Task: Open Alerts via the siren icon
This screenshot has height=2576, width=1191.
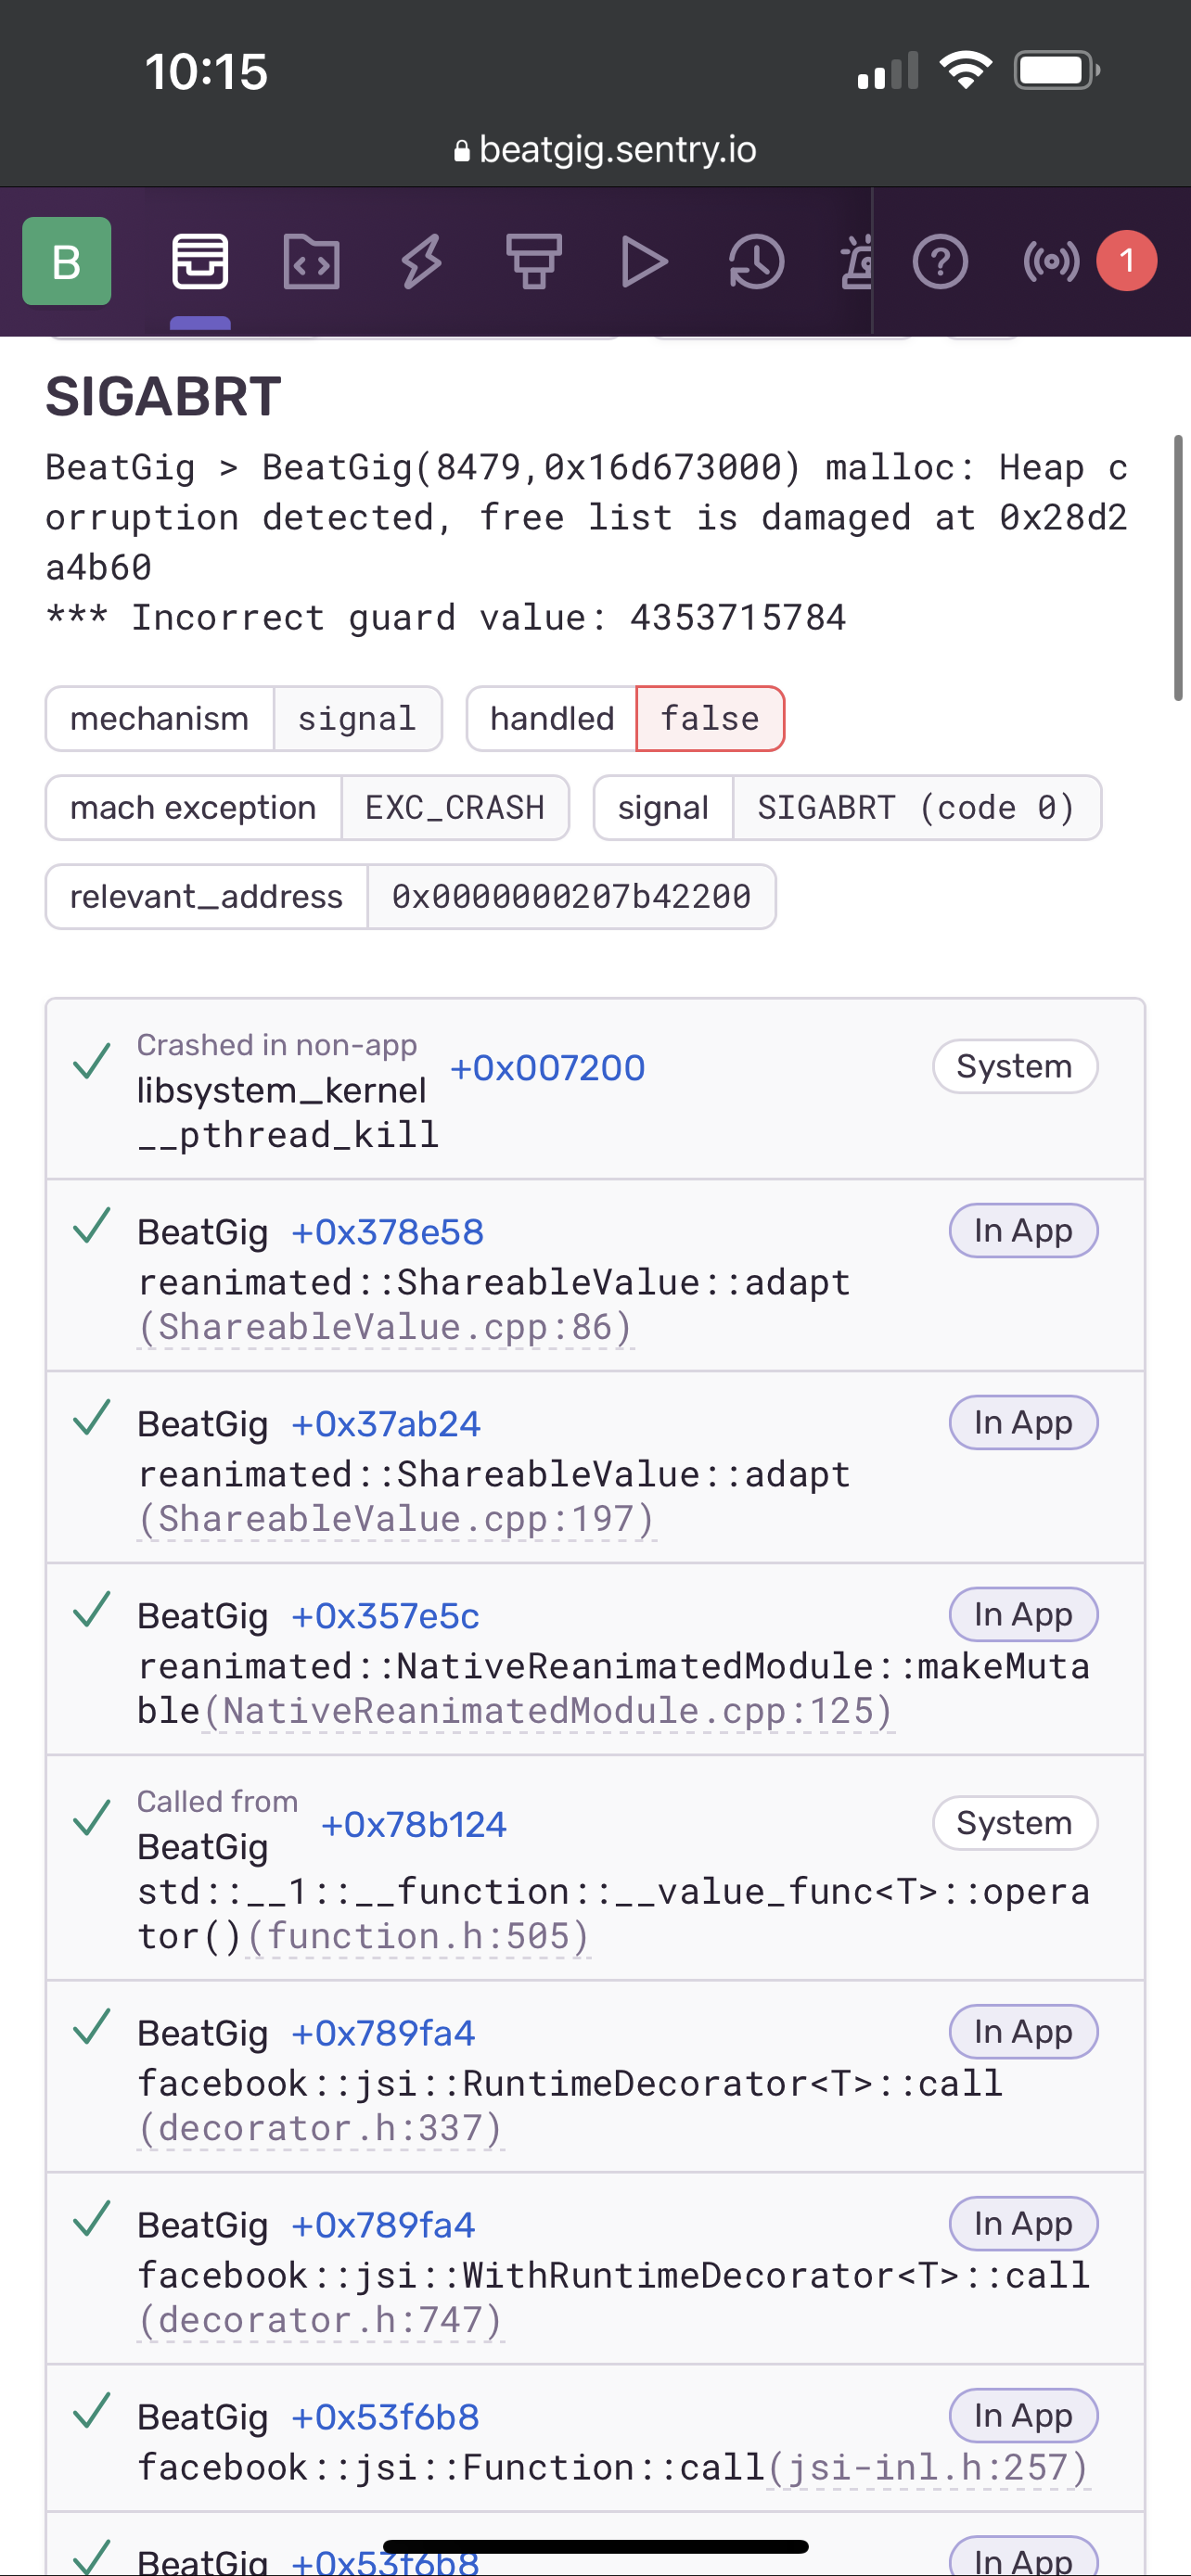Action: tap(855, 261)
